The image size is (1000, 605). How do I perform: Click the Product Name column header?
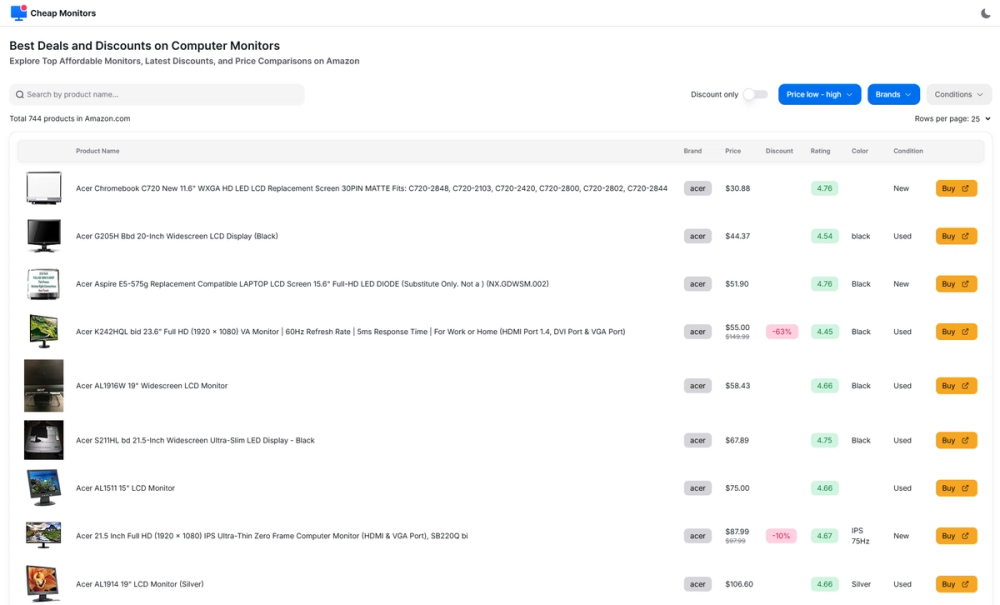98,151
